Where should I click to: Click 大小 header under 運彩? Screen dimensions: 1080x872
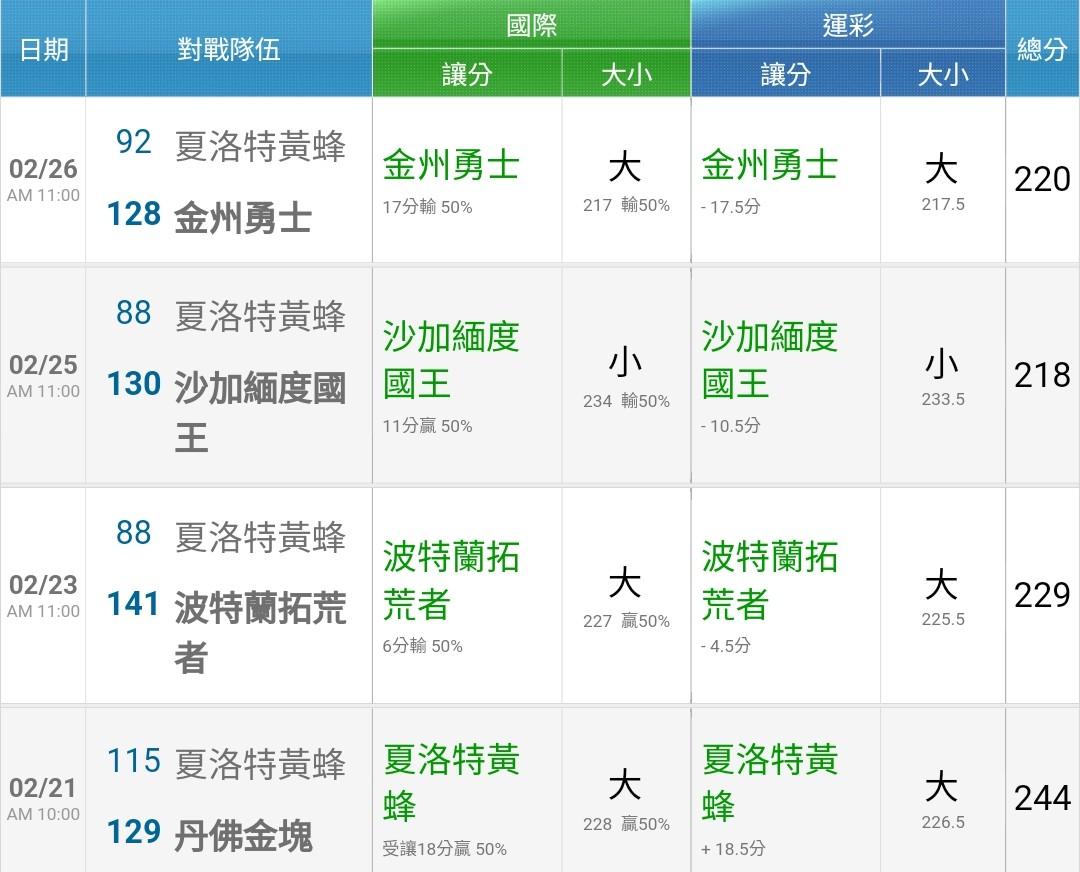click(x=943, y=74)
